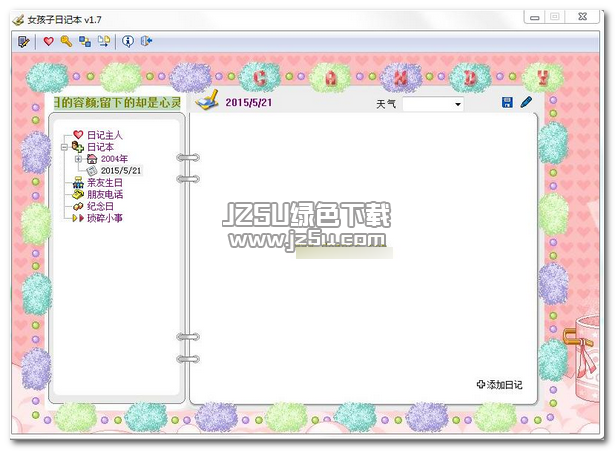The width and height of the screenshot is (615, 451).
Task: Click the 添加日记 add diary button
Action: click(x=499, y=384)
